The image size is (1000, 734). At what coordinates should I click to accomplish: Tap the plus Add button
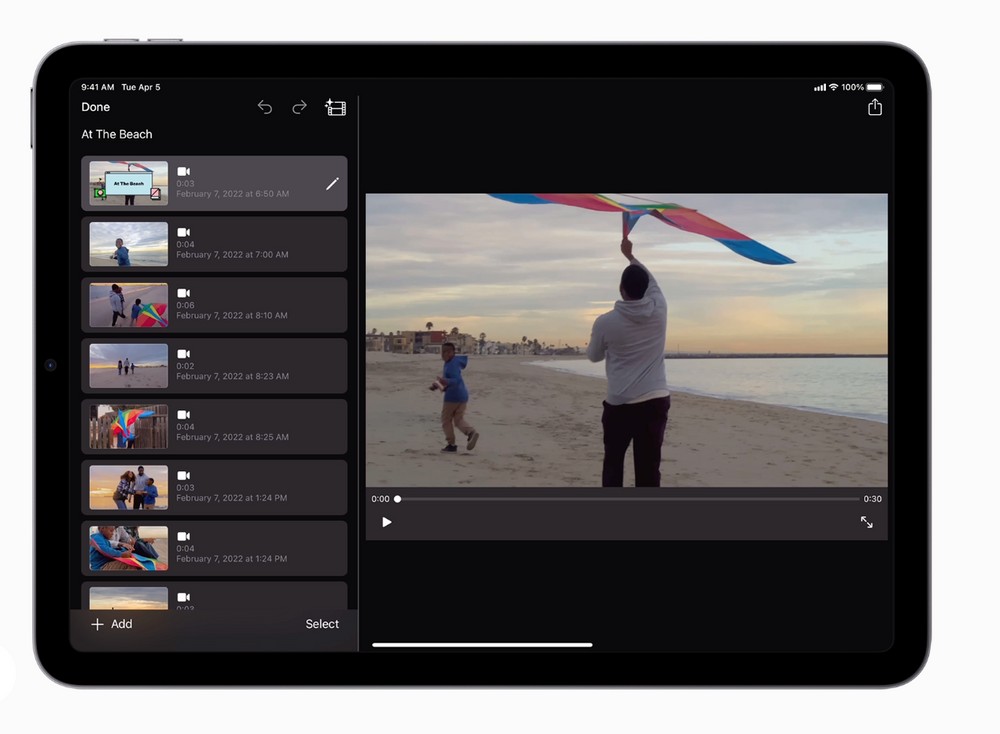(x=111, y=624)
